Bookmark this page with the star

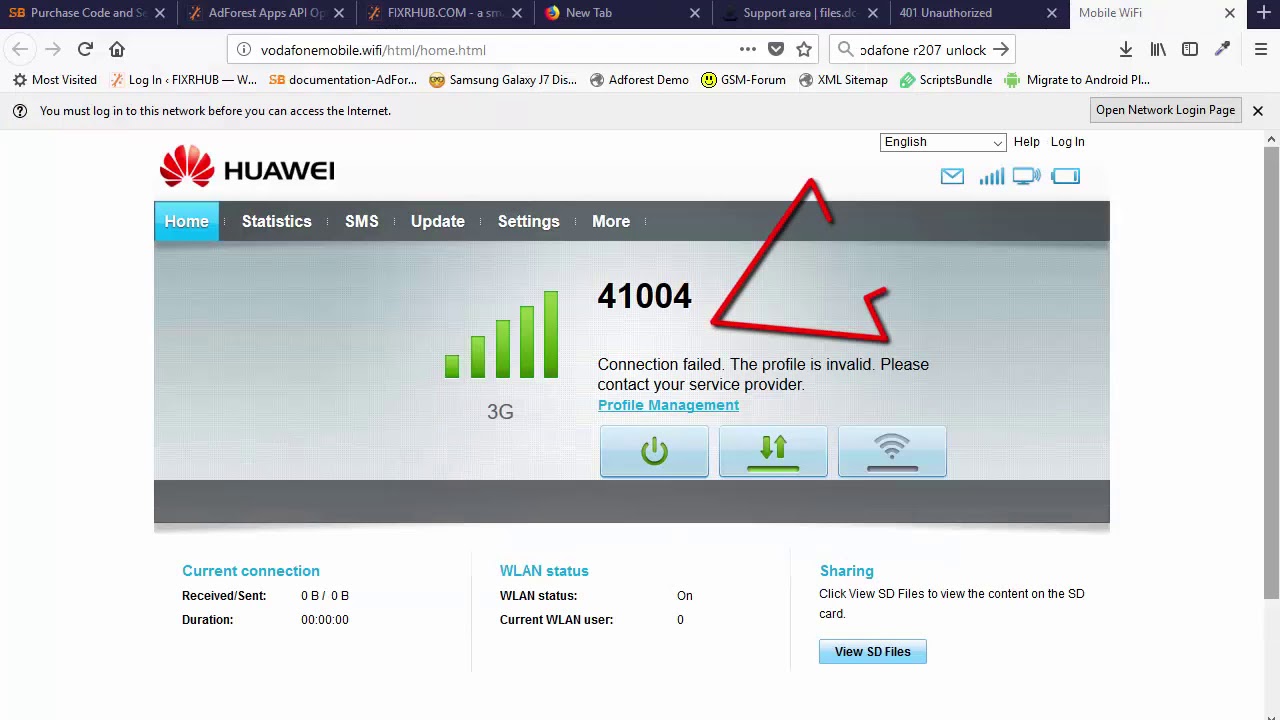(x=804, y=50)
